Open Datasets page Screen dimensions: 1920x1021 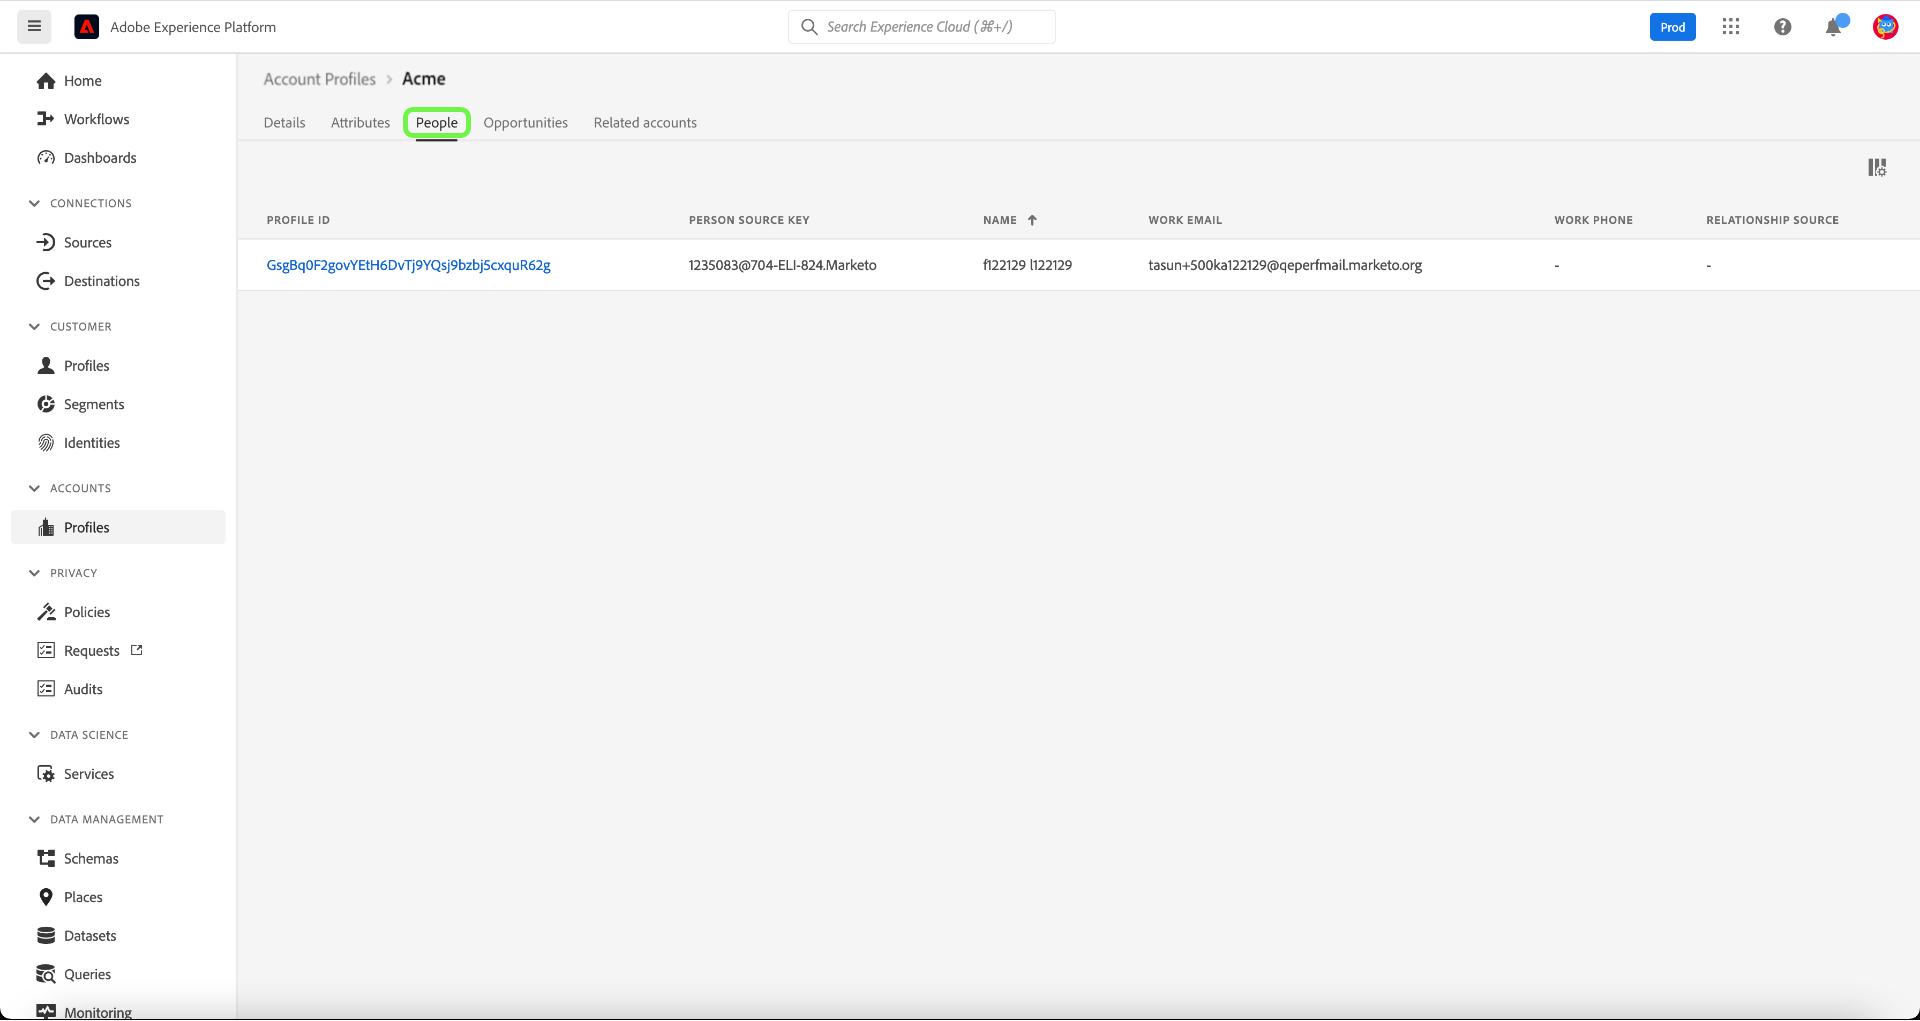pos(90,936)
